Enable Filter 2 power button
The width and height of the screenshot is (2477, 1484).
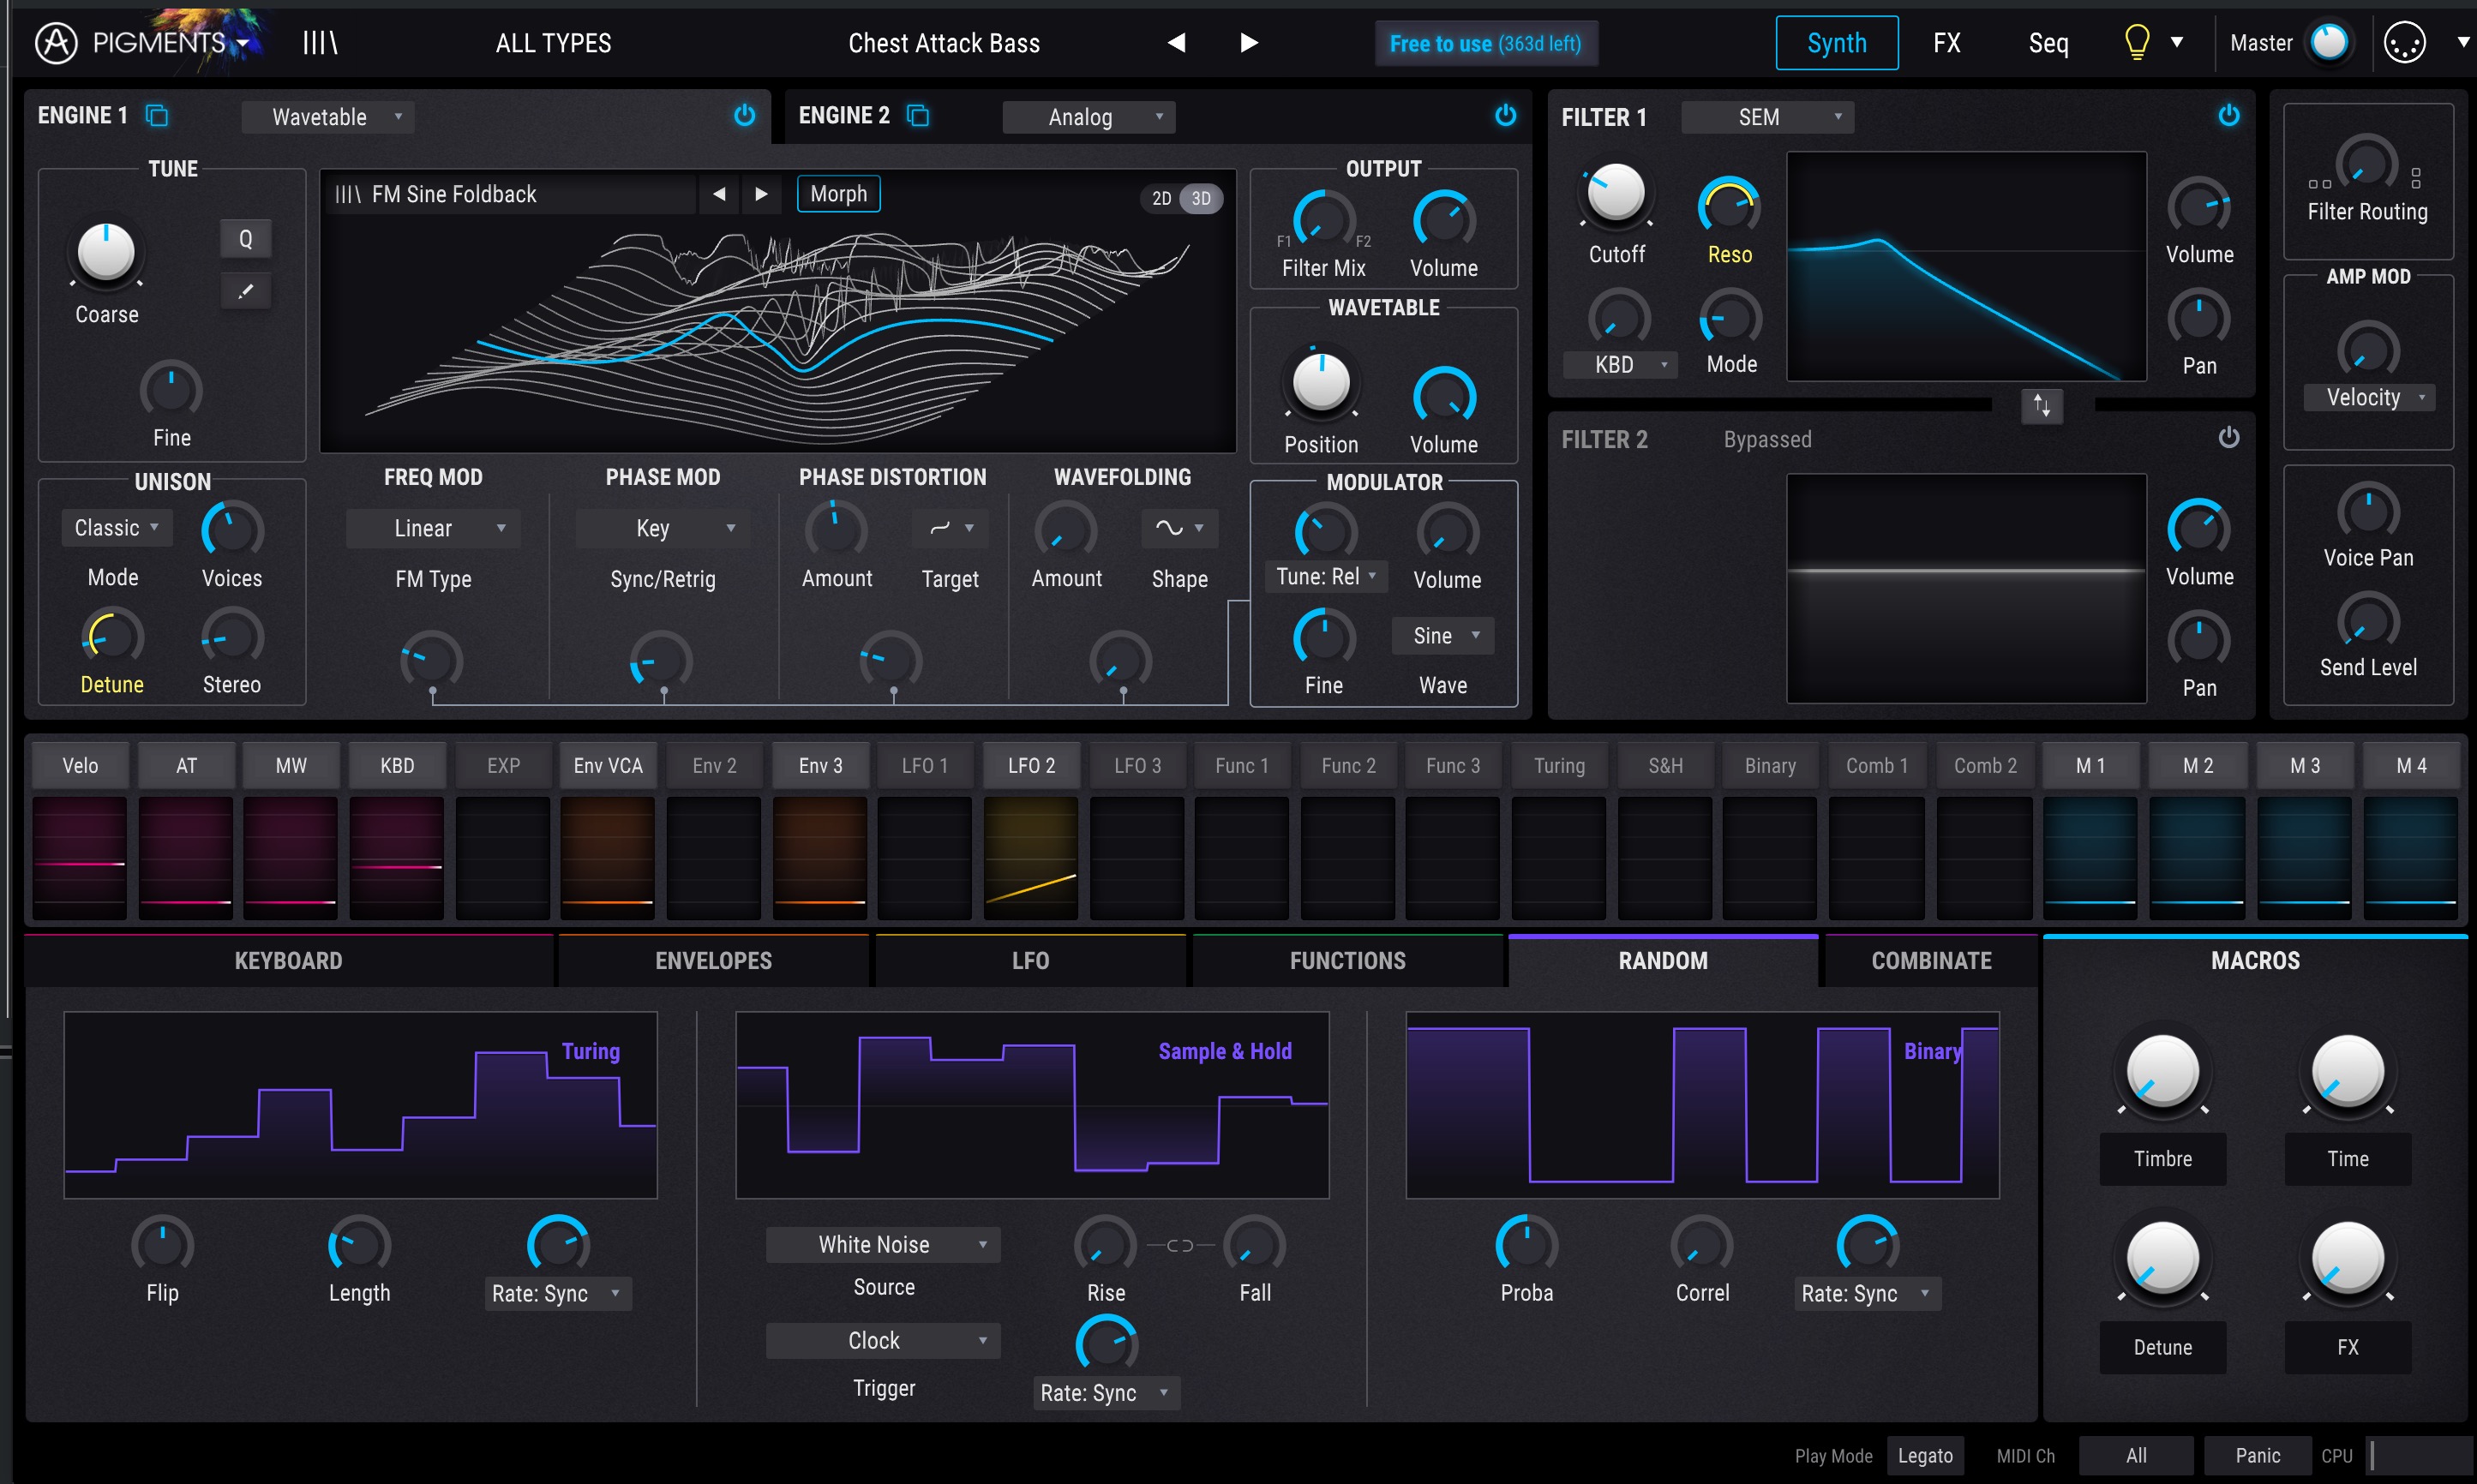click(x=2229, y=437)
